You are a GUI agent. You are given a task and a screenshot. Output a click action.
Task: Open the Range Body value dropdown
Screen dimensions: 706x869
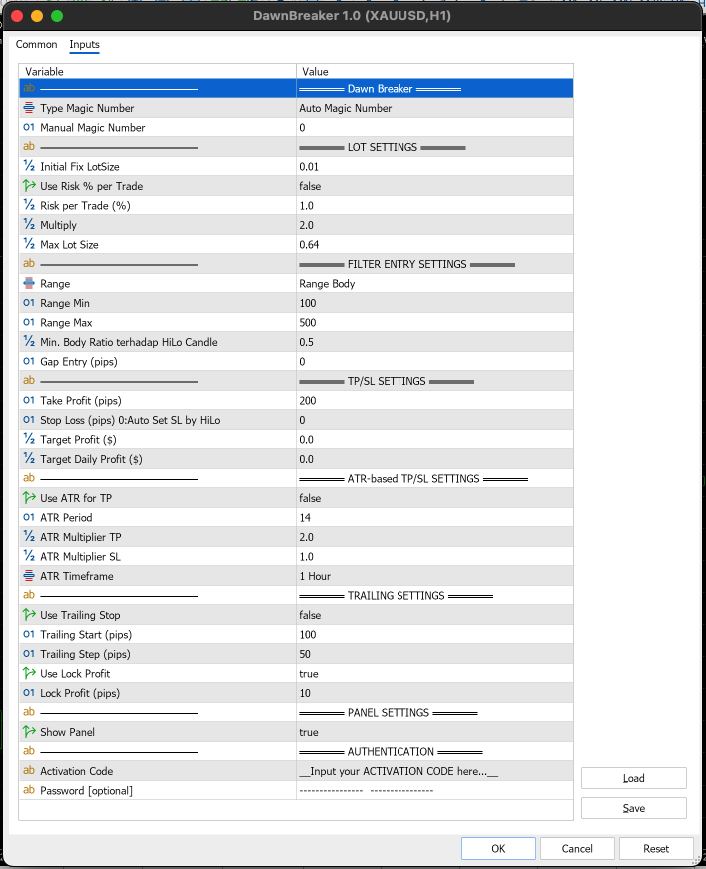click(434, 283)
